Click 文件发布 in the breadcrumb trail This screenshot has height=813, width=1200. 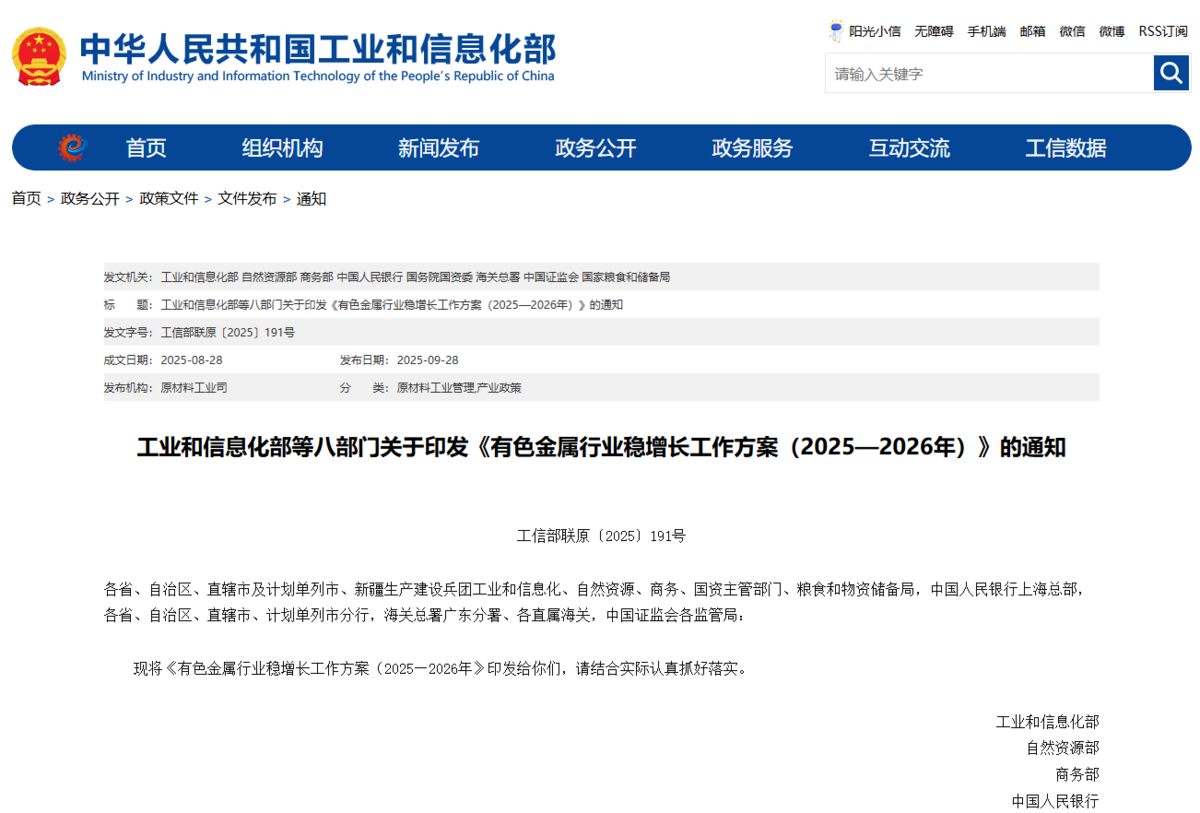pos(247,199)
